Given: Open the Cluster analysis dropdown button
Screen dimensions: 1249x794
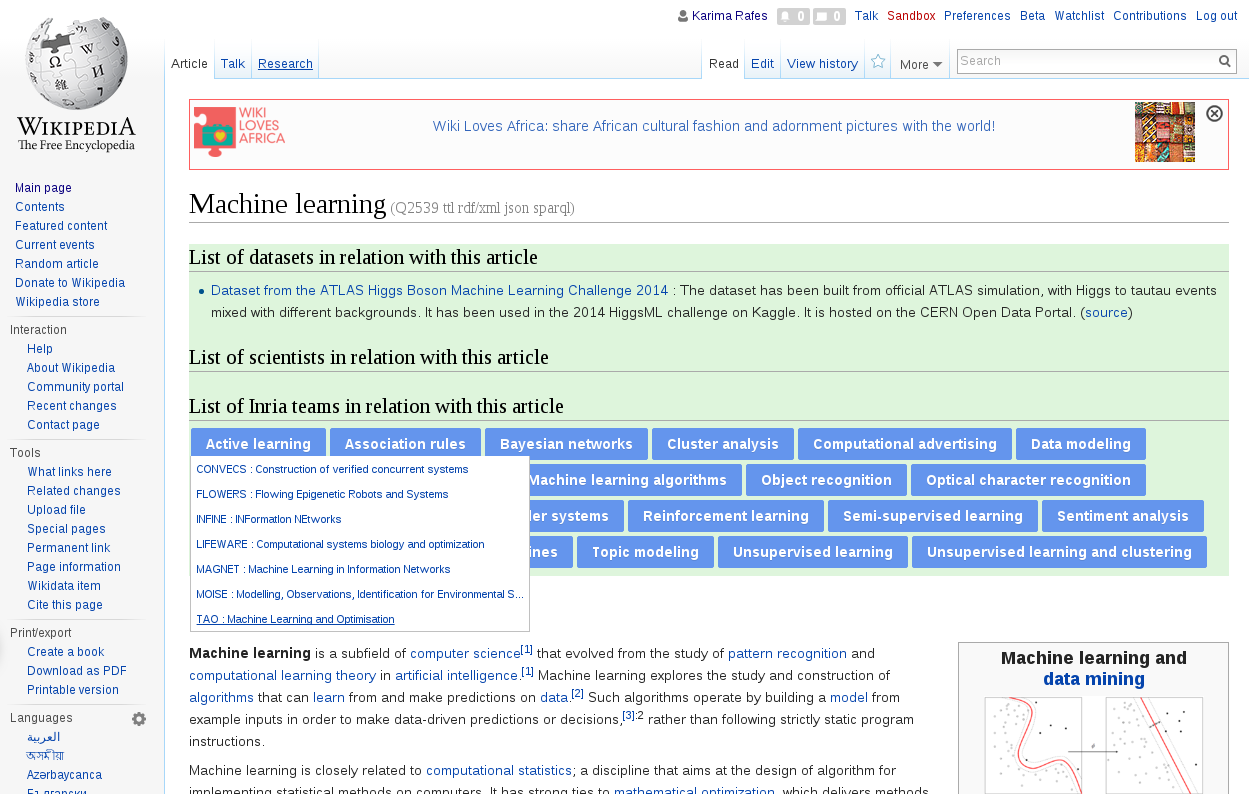Looking at the screenshot, I should tap(723, 444).
